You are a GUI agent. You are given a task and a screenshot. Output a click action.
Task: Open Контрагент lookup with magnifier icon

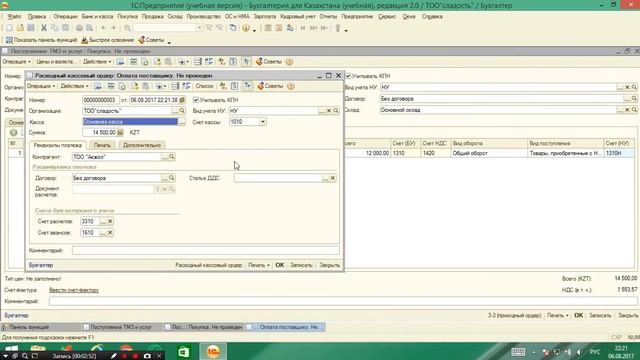(171, 157)
